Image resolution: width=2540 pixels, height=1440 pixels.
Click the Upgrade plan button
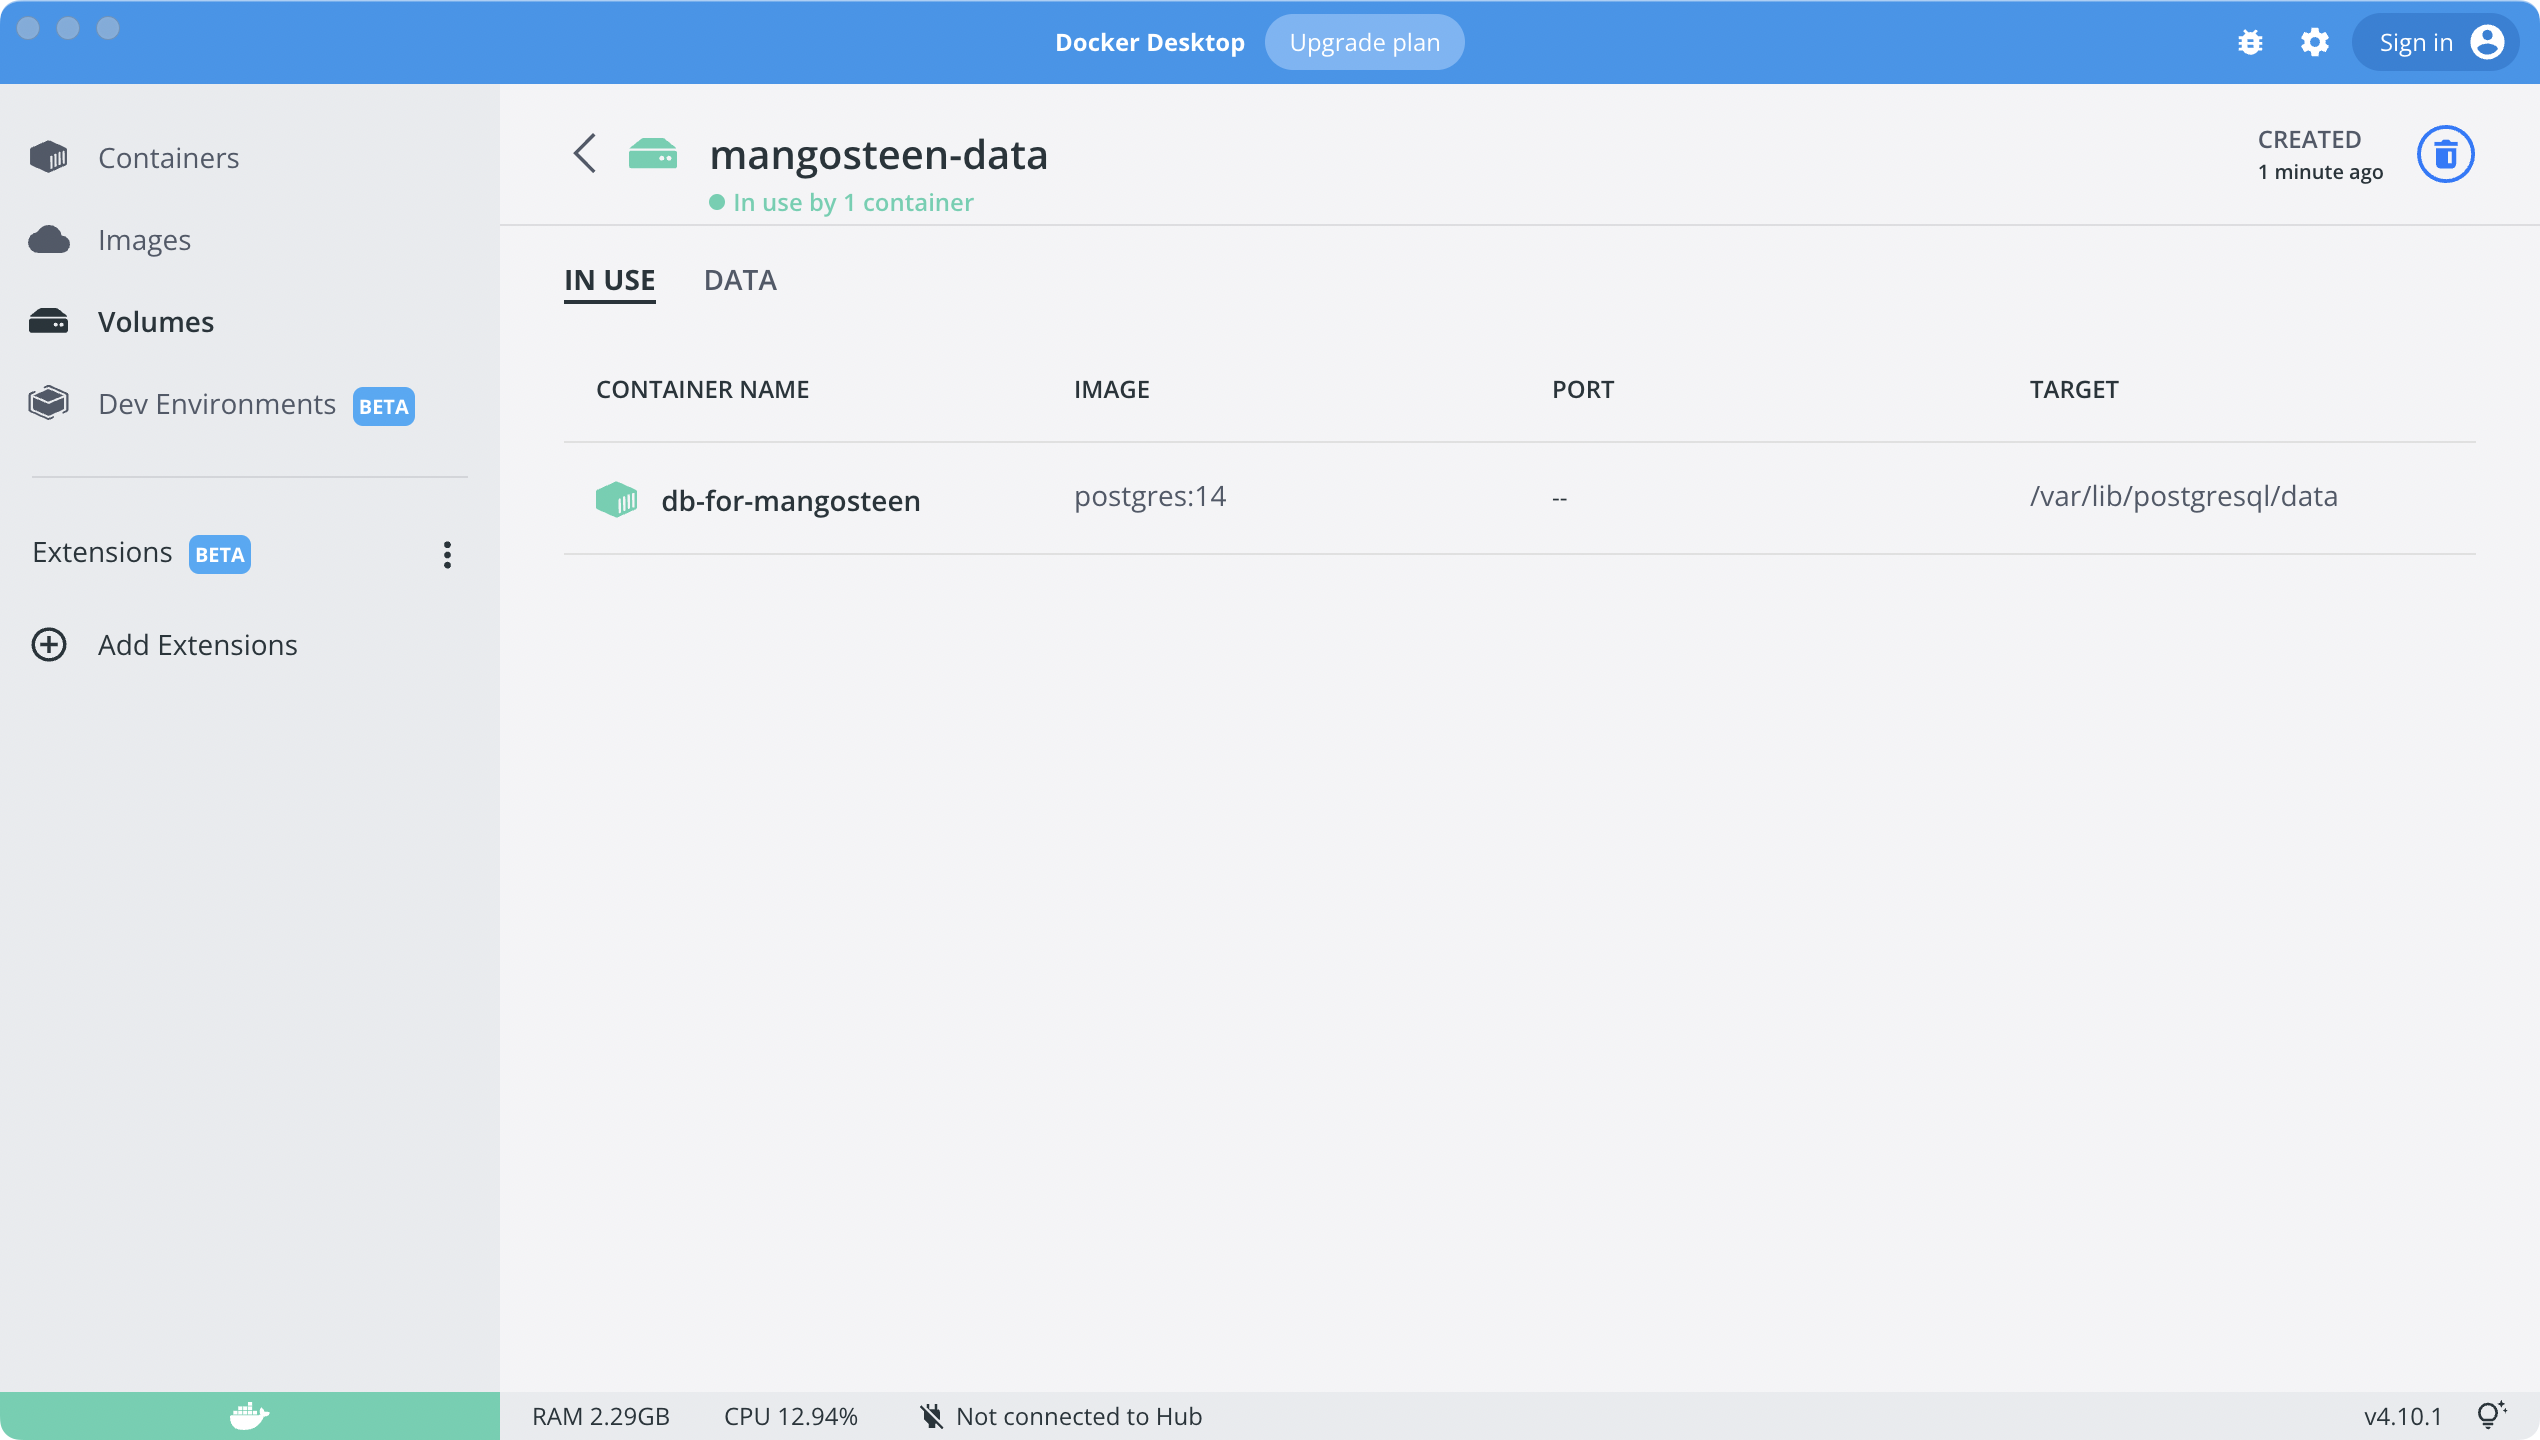(x=1364, y=42)
